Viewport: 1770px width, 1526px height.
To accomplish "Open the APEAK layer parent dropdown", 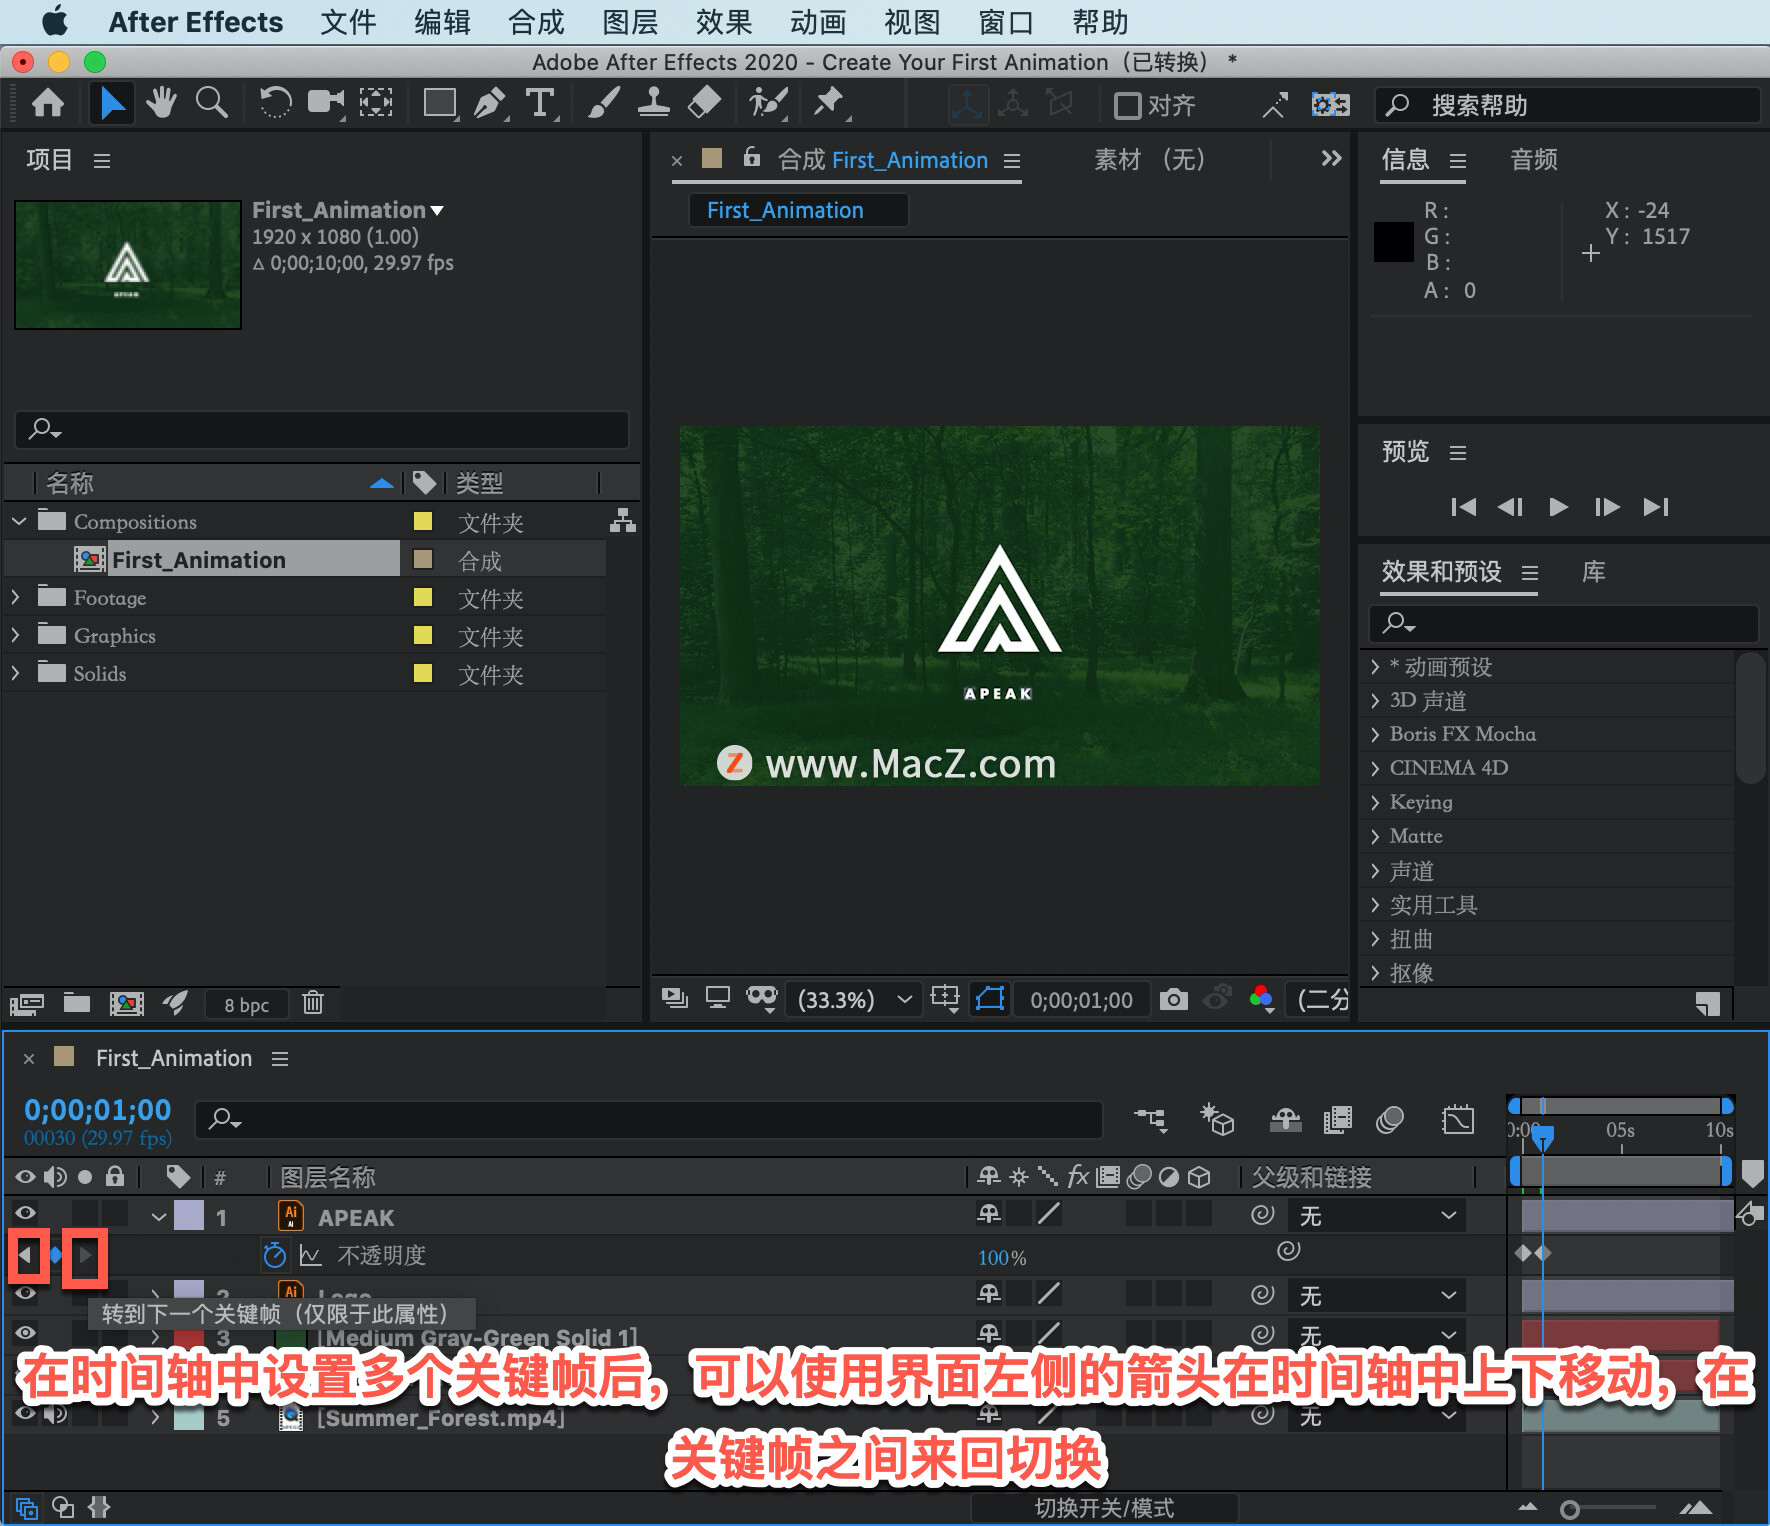I will pos(1377,1215).
